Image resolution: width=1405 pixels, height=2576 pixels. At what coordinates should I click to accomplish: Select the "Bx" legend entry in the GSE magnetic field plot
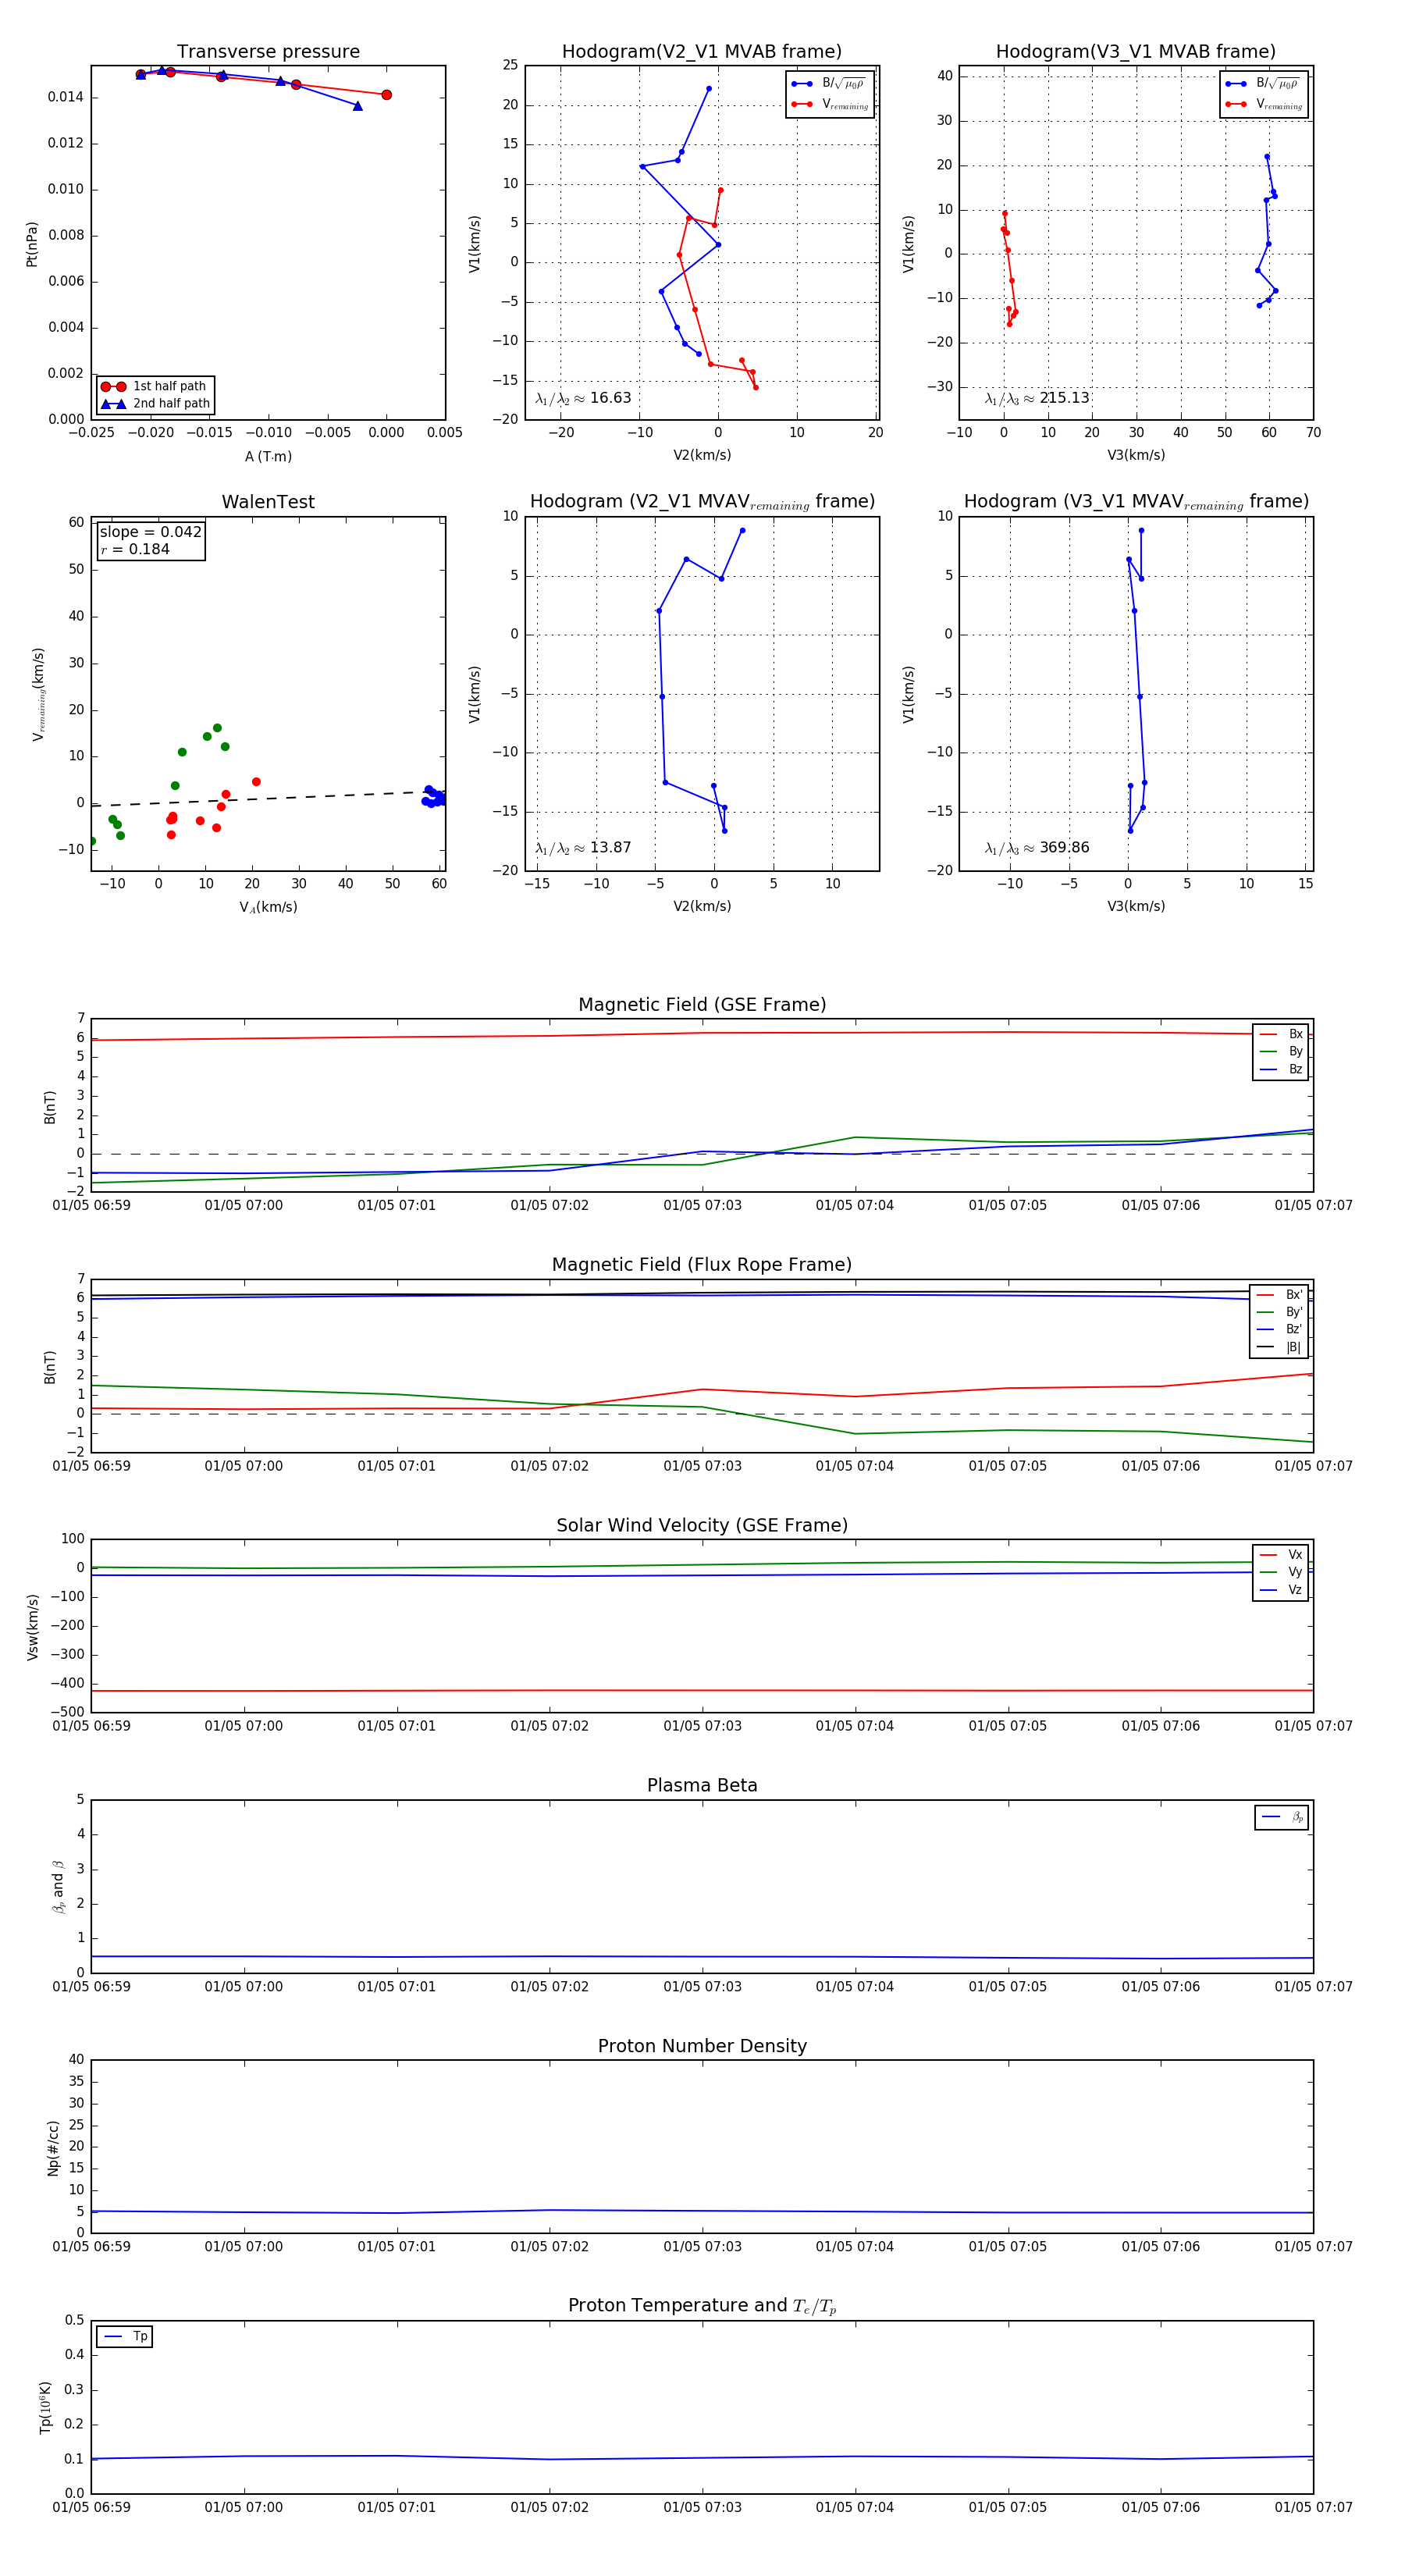pyautogui.click(x=1281, y=1034)
